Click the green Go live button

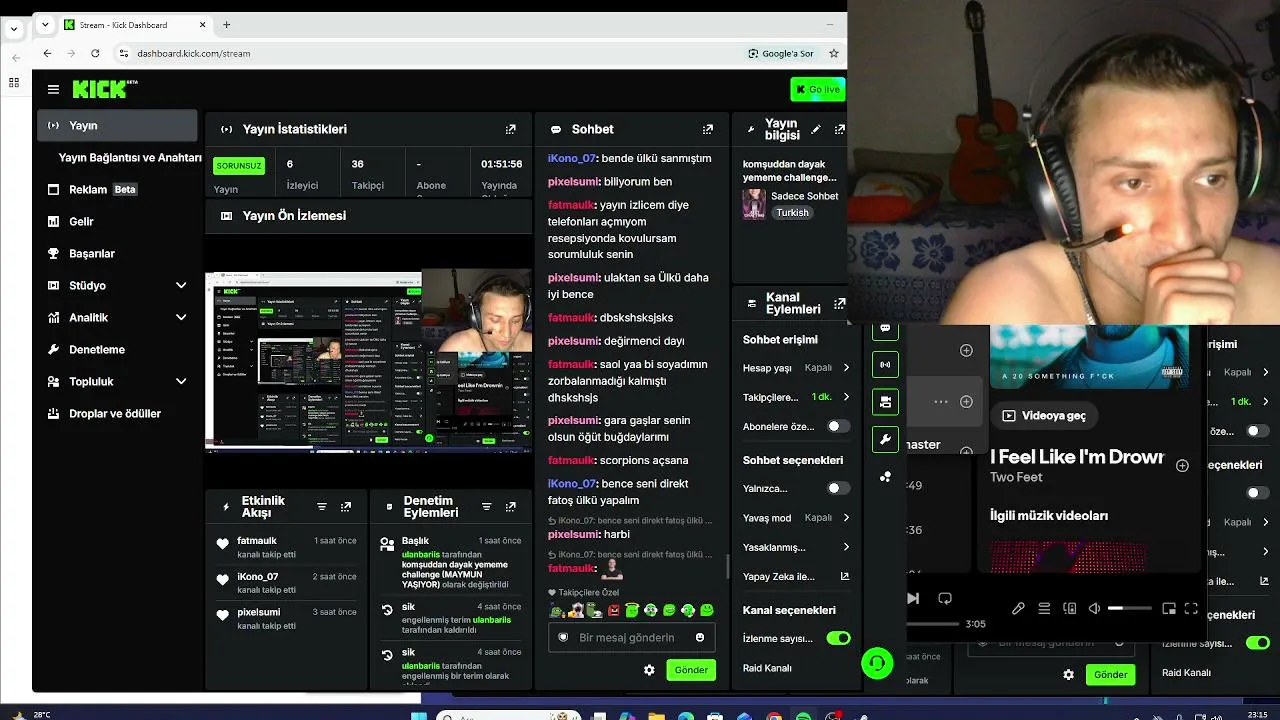pos(817,90)
